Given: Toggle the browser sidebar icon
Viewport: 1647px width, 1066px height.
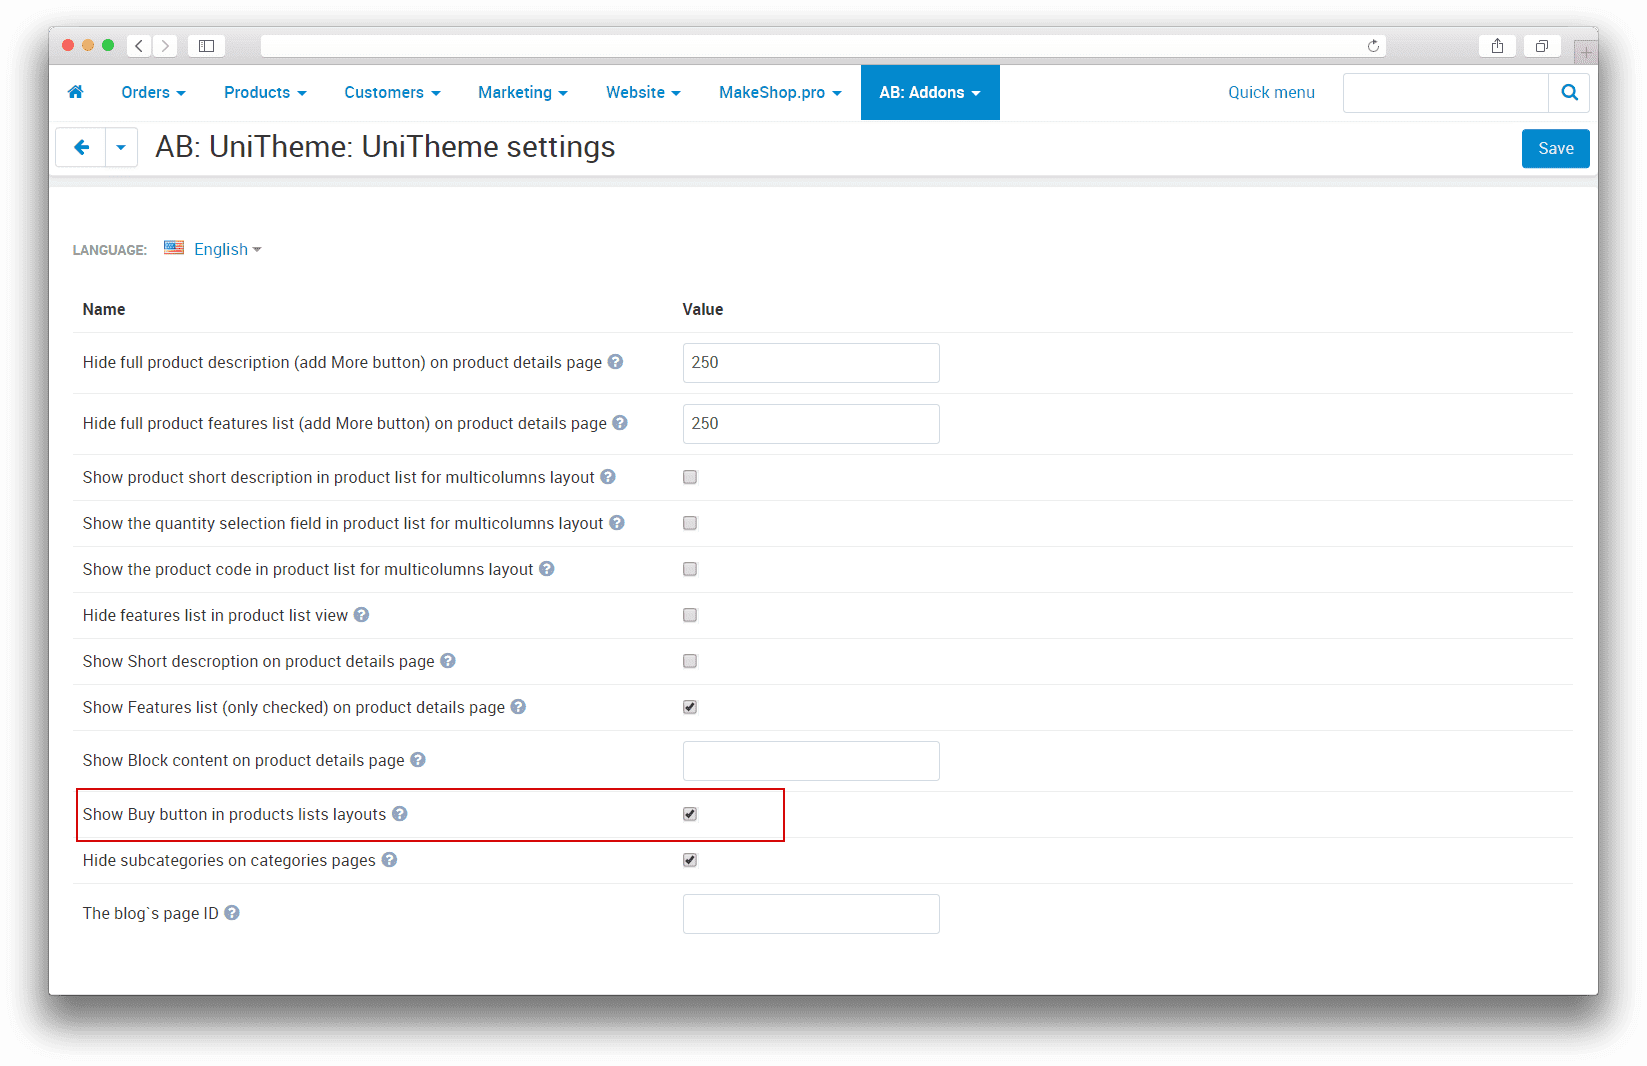Looking at the screenshot, I should click(206, 46).
